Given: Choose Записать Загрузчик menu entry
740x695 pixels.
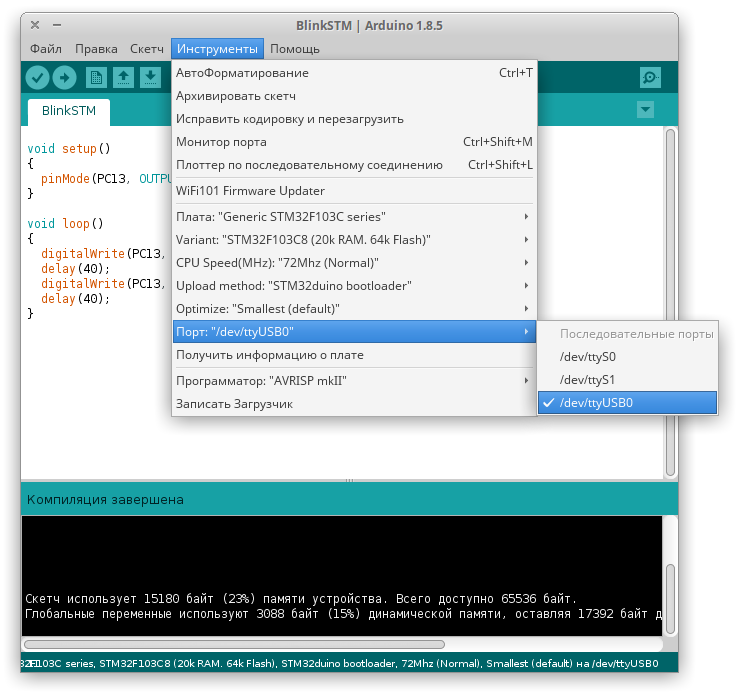Looking at the screenshot, I should 354,404.
